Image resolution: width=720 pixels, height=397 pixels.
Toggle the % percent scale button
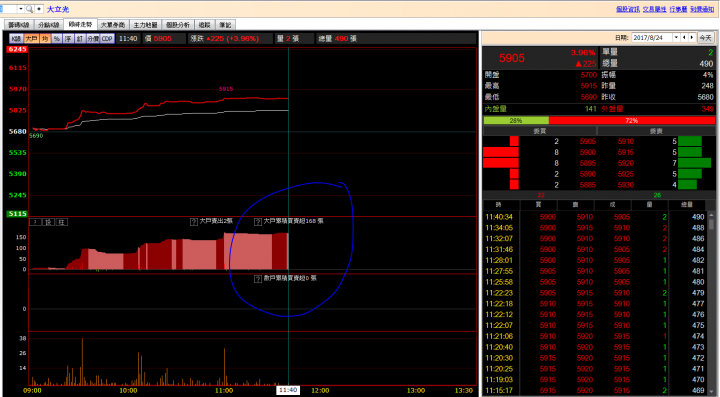click(56, 39)
